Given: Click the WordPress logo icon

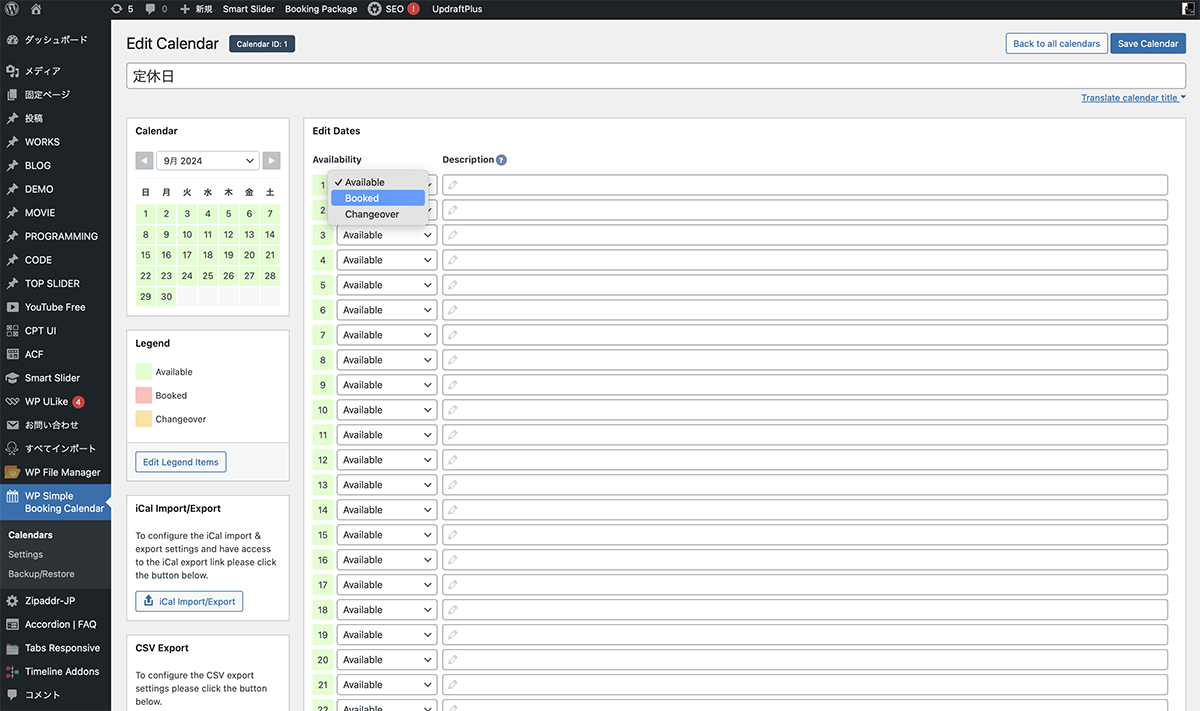Looking at the screenshot, I should point(12,9).
